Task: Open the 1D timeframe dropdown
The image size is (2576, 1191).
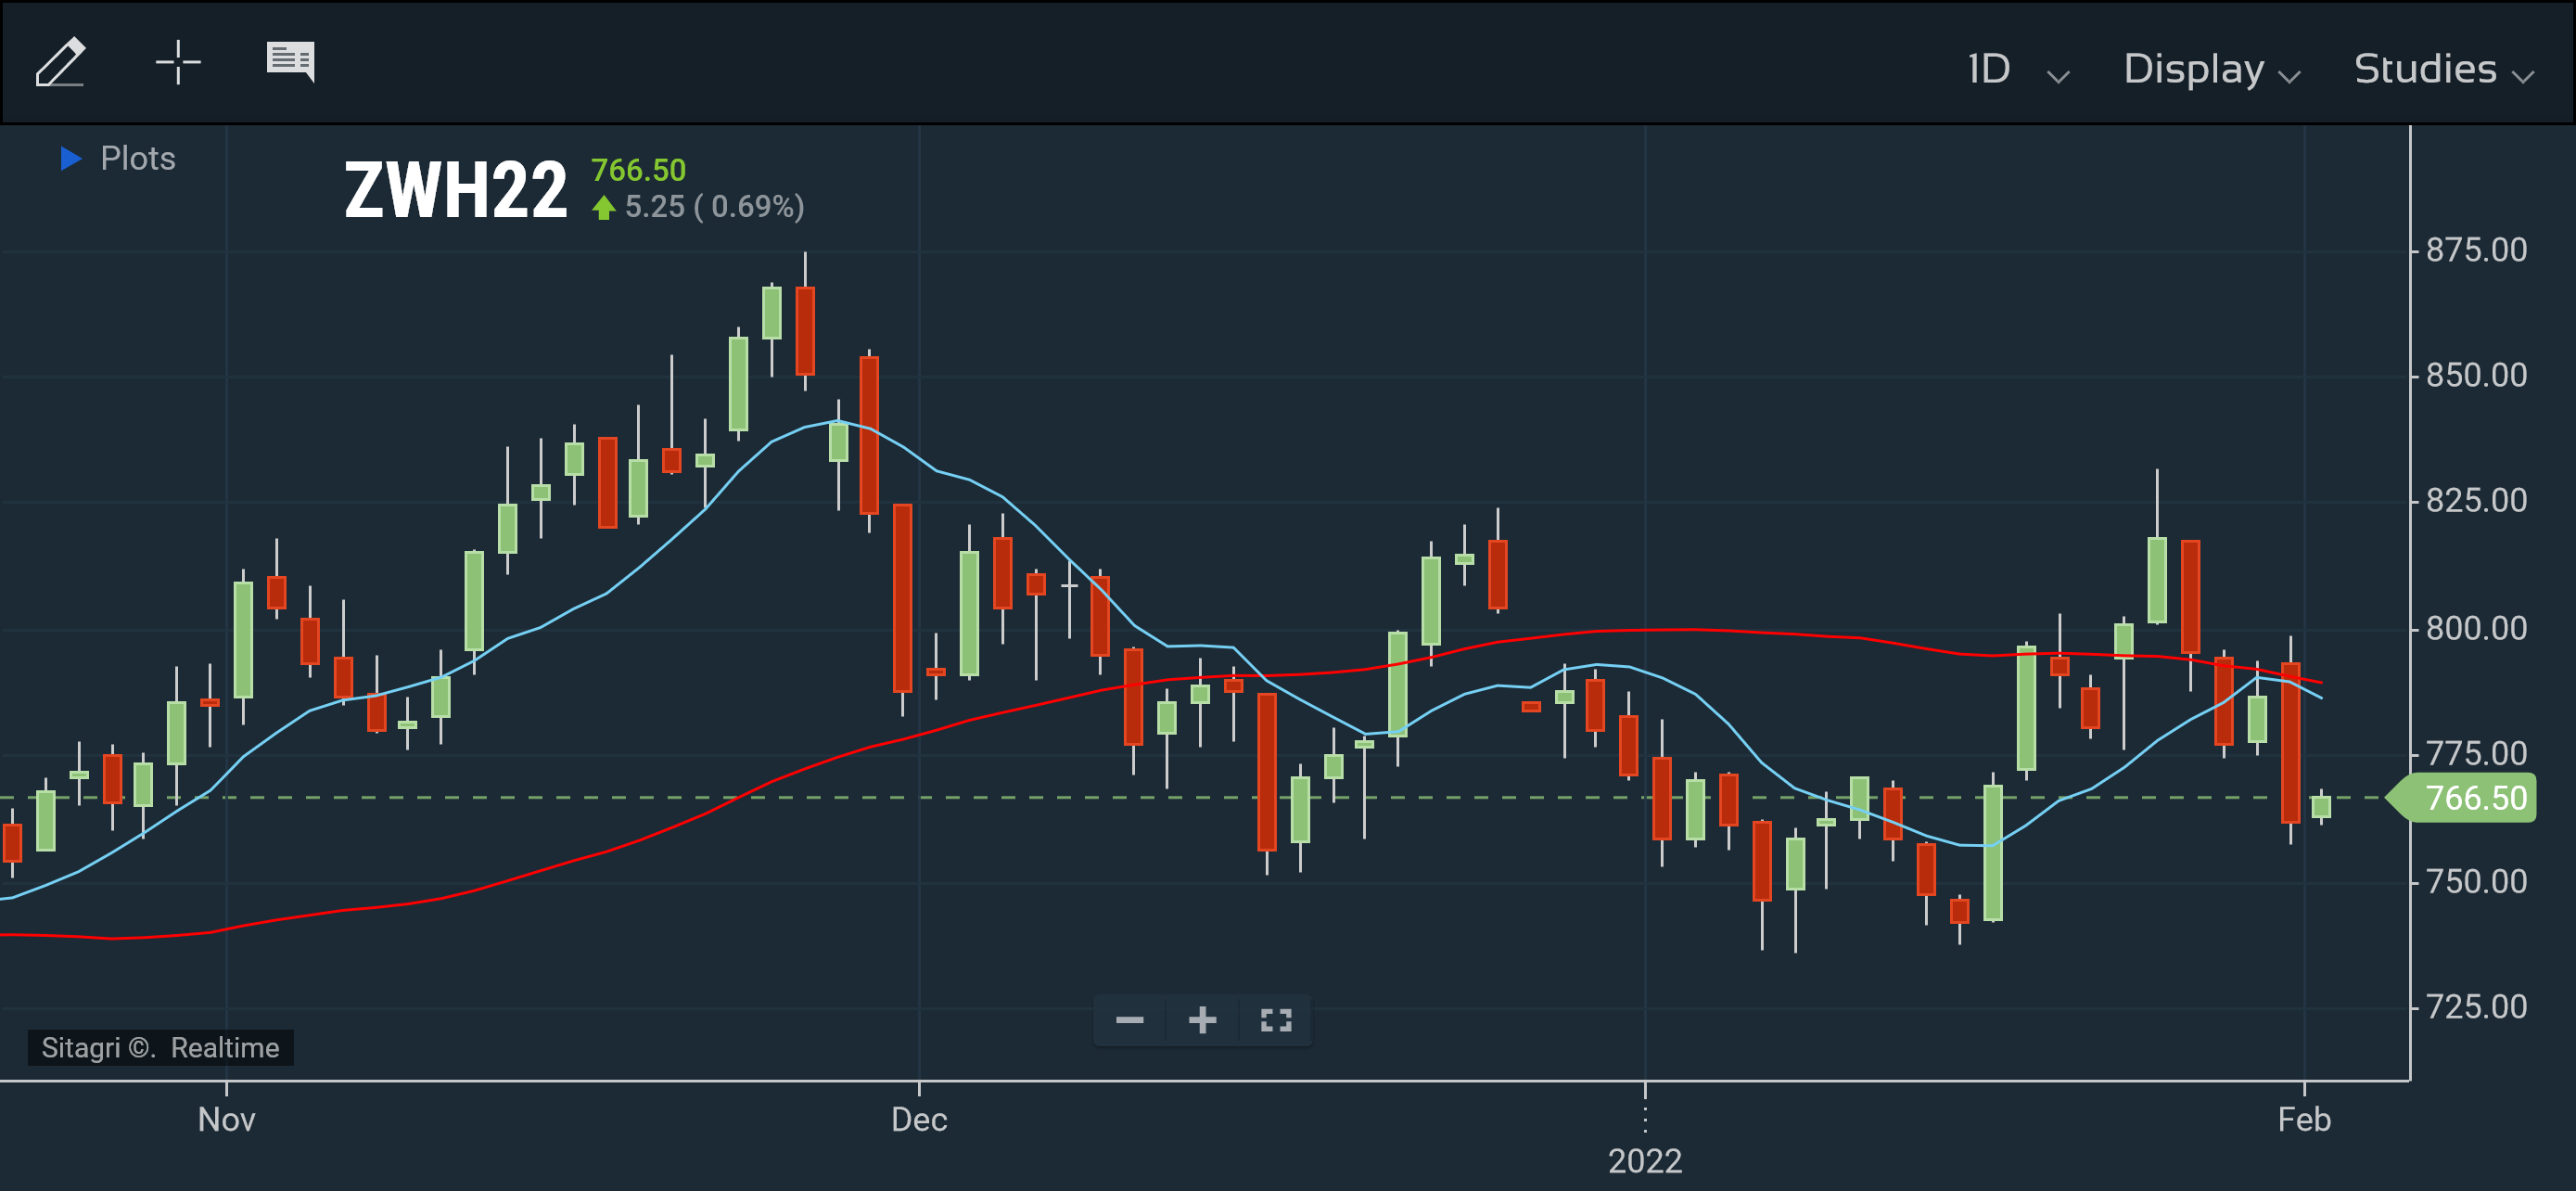Action: point(2017,69)
